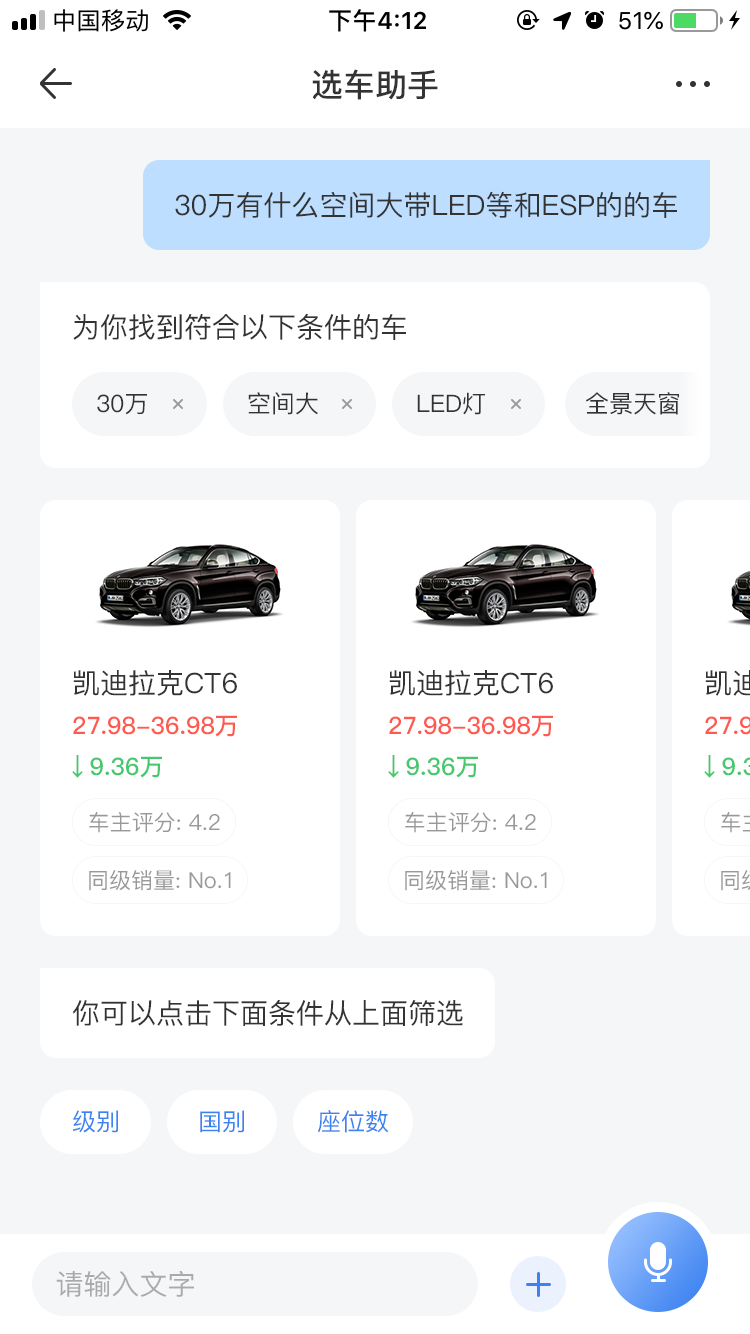750x1334 pixels.
Task: Select the 级别 filter option
Action: coord(96,1122)
